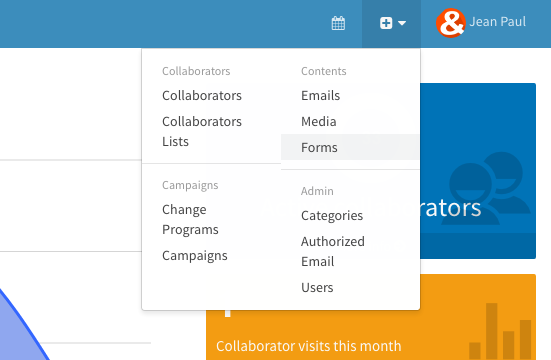551x360 pixels.
Task: Choose Emails under Contents
Action: [320, 96]
